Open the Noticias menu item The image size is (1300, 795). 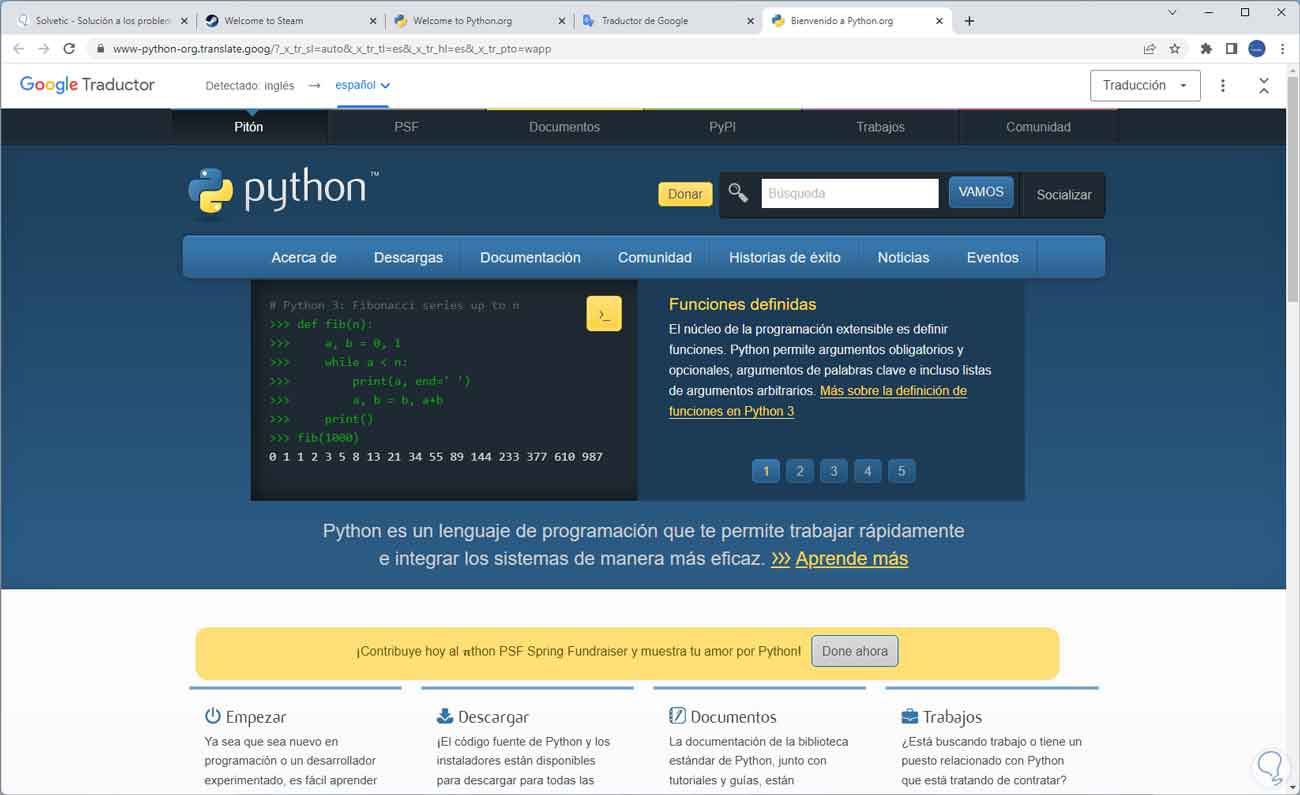(x=903, y=257)
